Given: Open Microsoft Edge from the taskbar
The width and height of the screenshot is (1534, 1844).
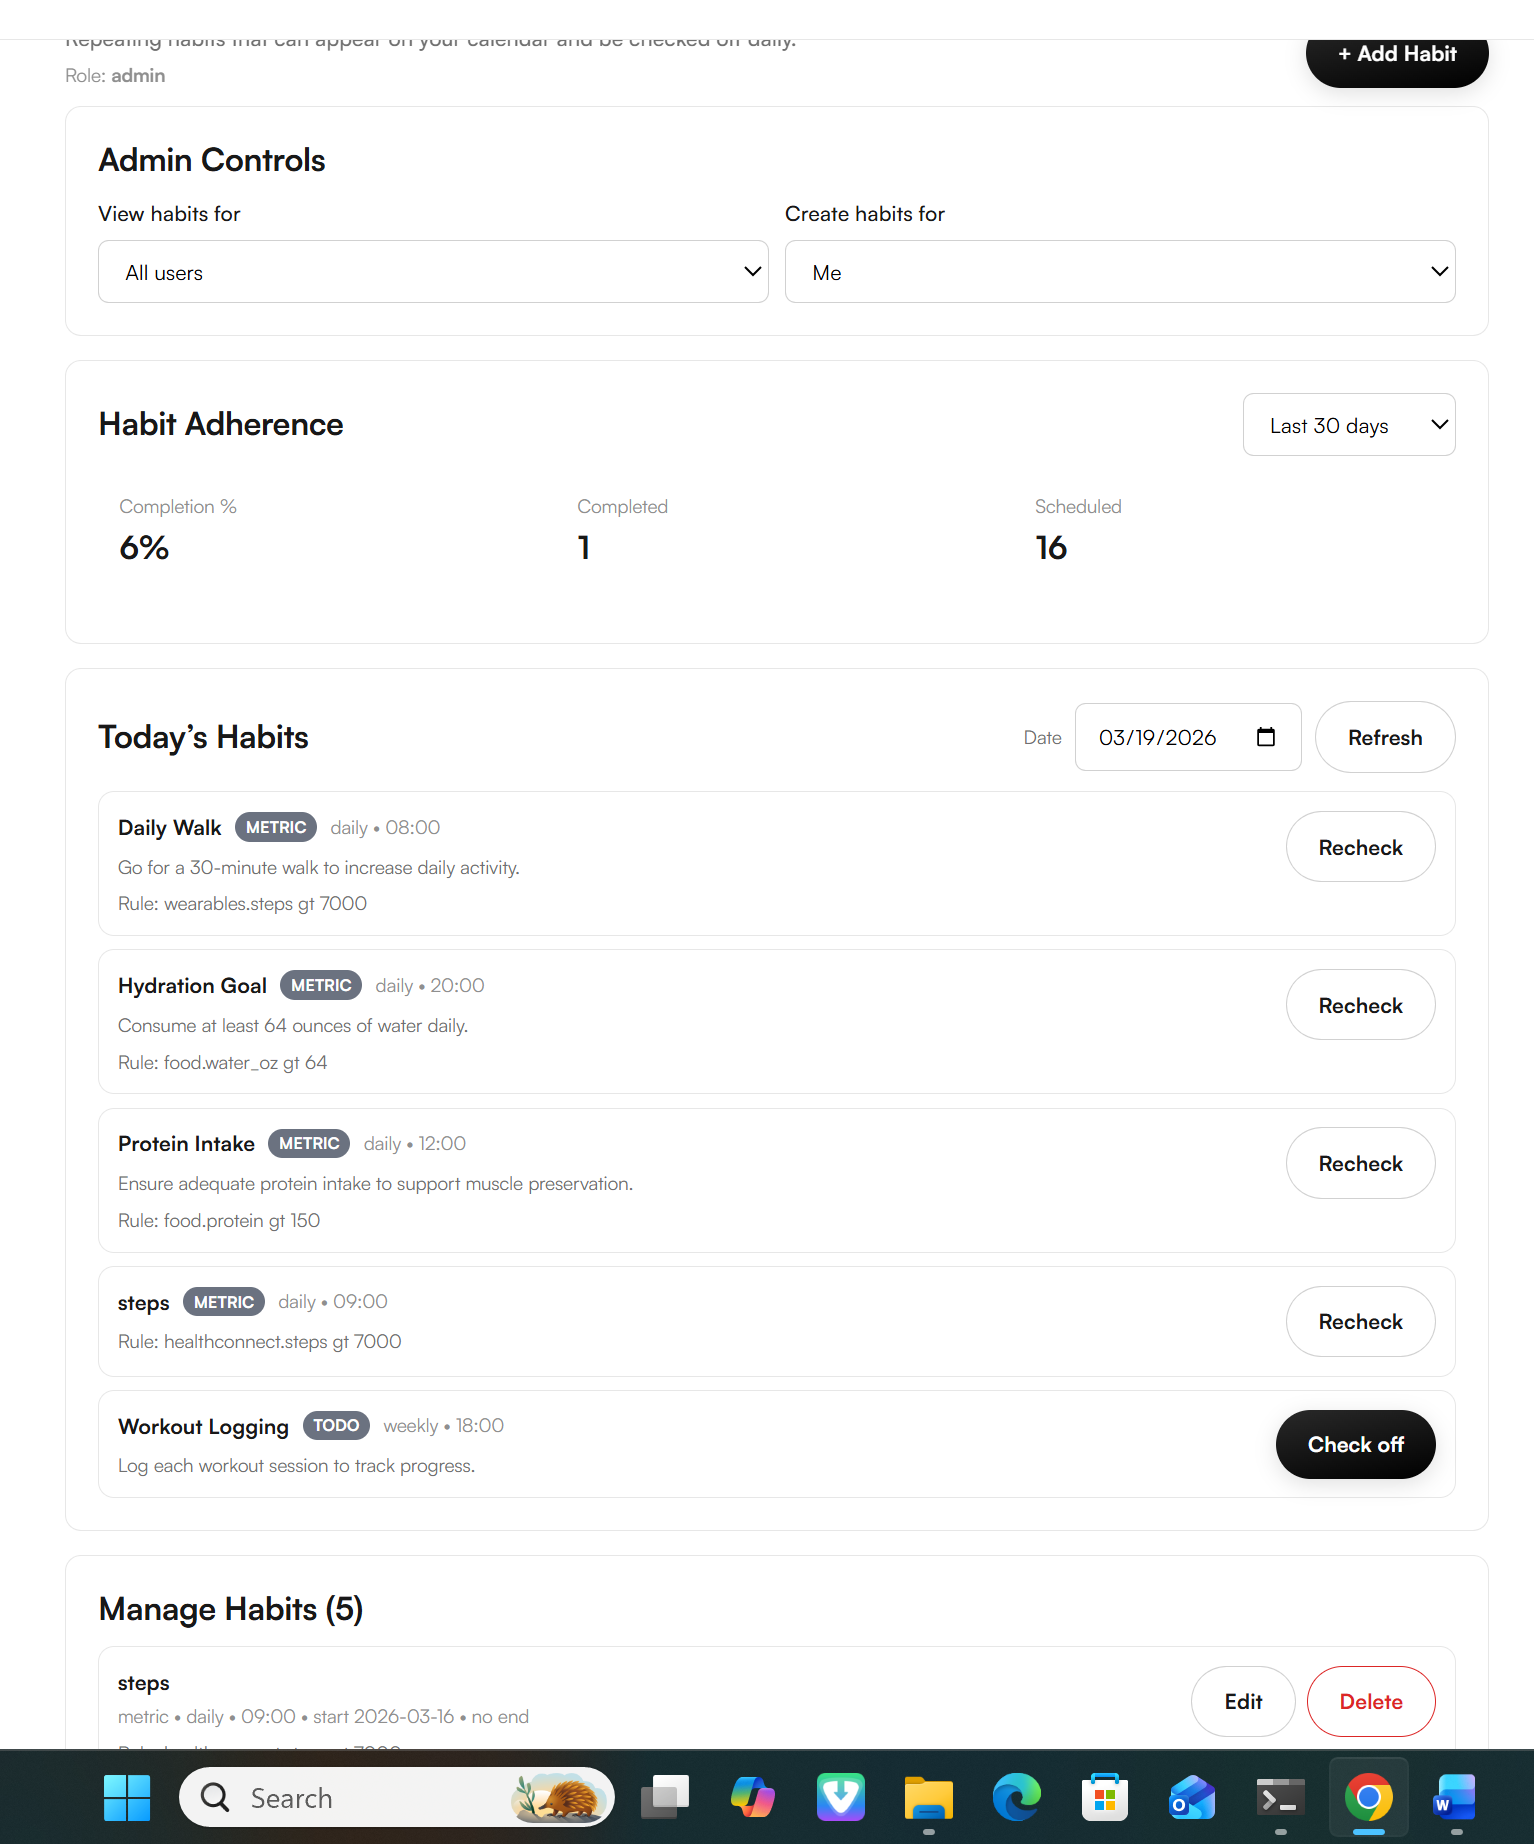Looking at the screenshot, I should coord(1016,1797).
